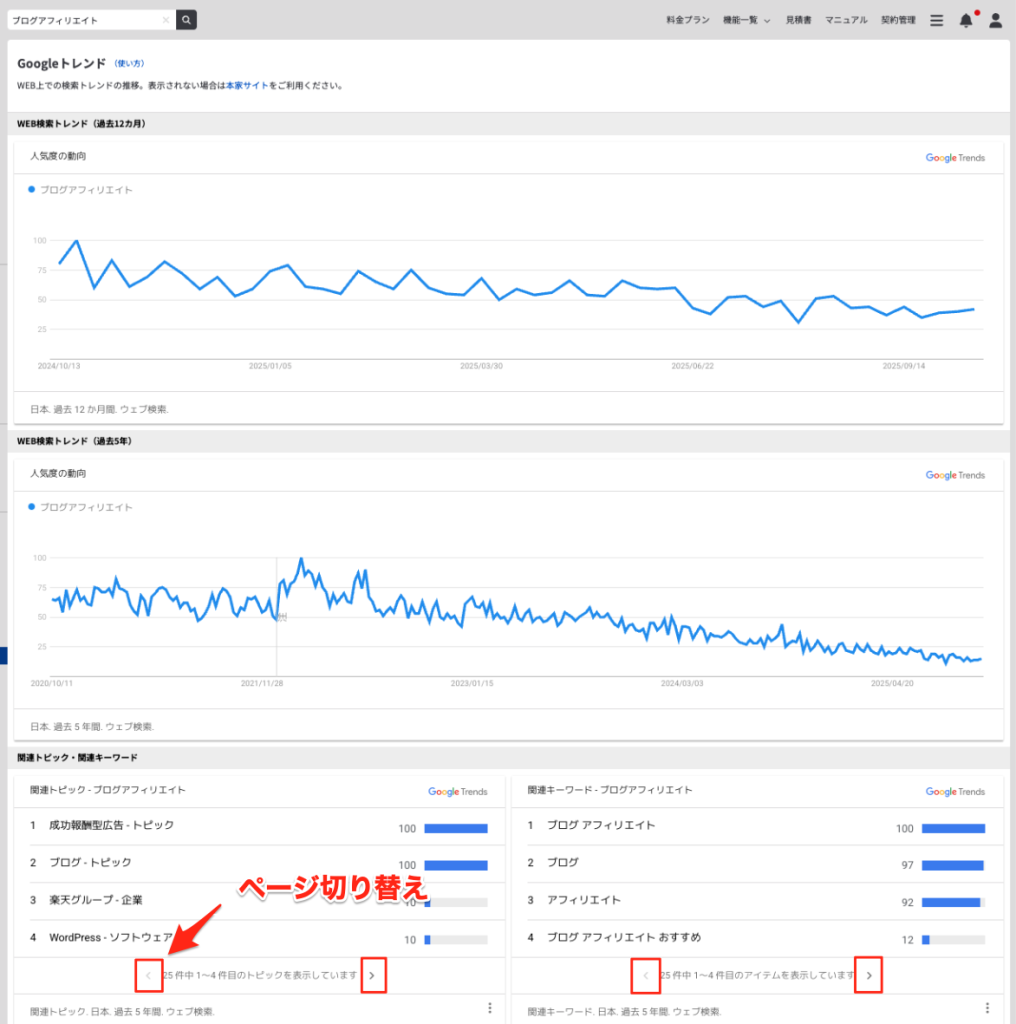Viewport: 1016px width, 1024px height.
Task: Select the 楽天グループ related topic row
Action: 96,900
